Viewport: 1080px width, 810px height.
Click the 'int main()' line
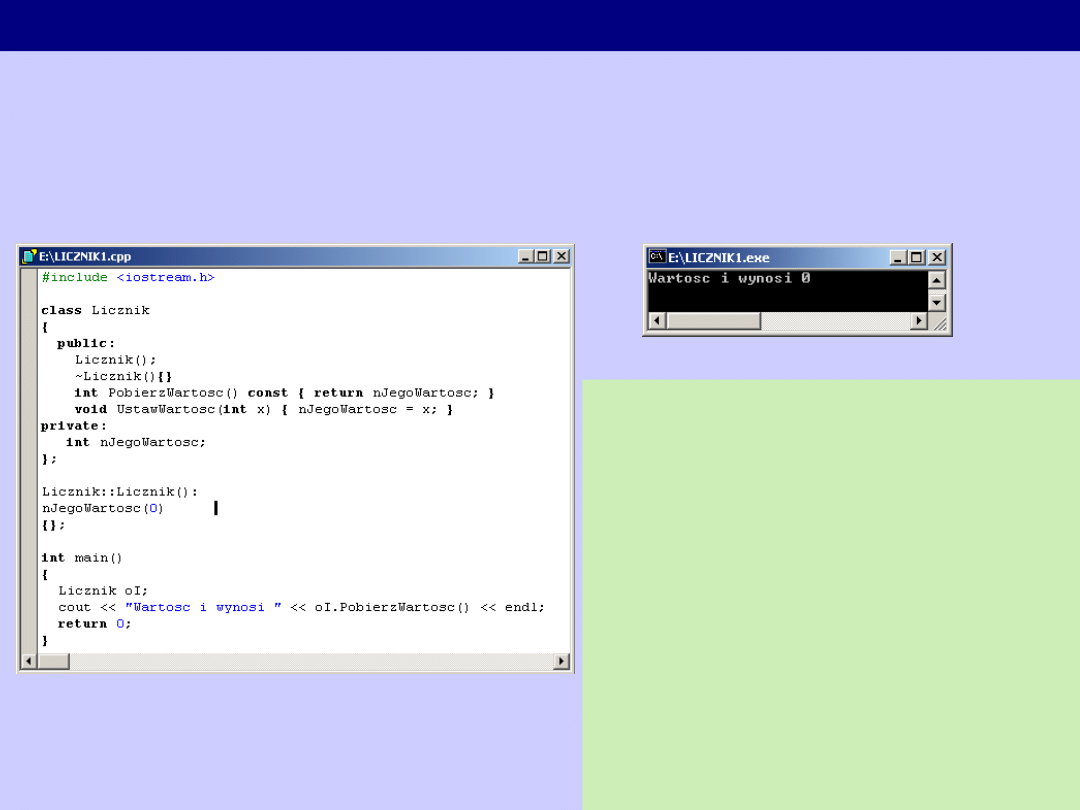pos(81,558)
